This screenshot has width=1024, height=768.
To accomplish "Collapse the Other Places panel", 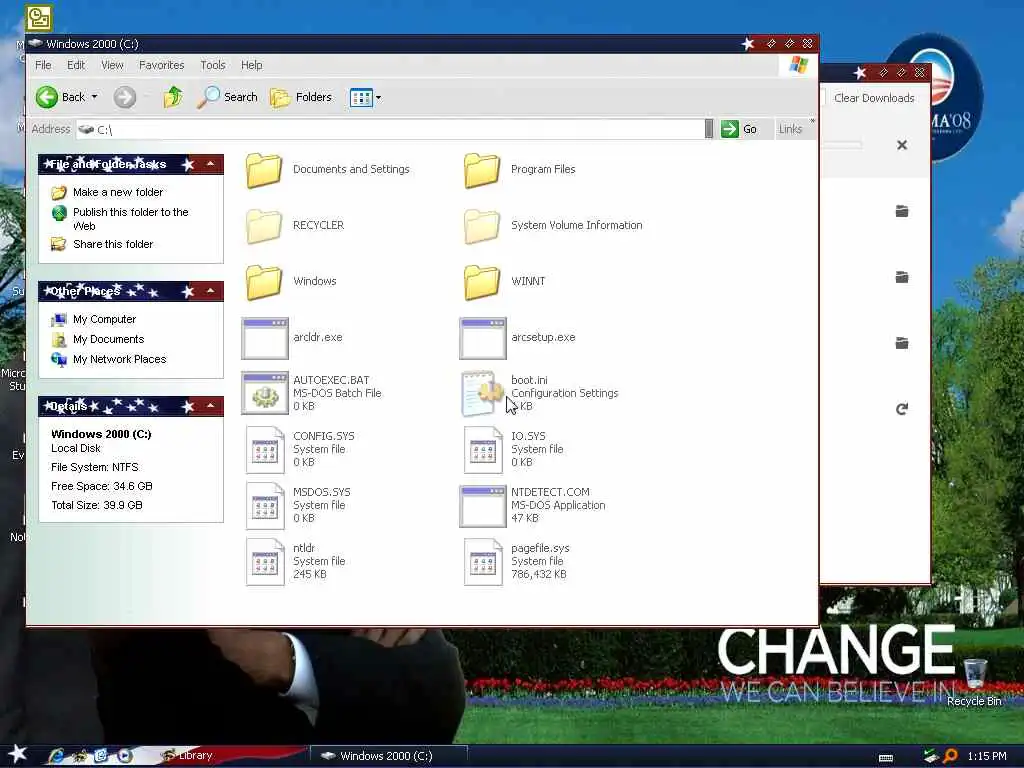I will 210,291.
